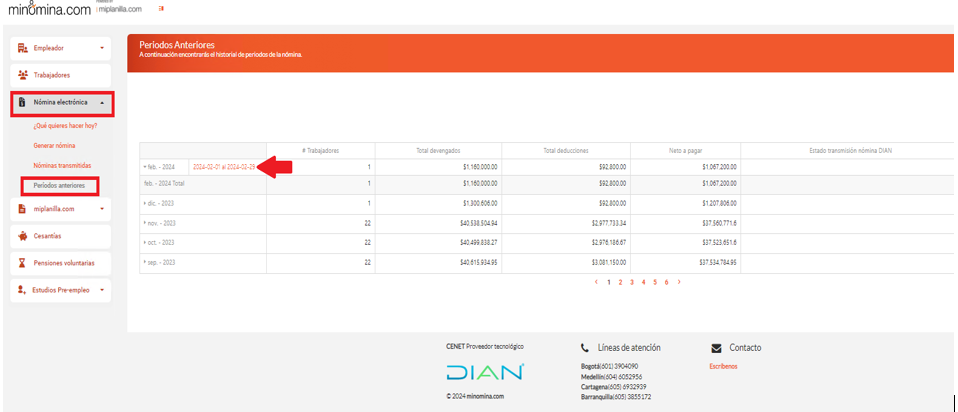Select Nóminas transmitidas submenu item
This screenshot has height=412, width=958.
point(62,166)
